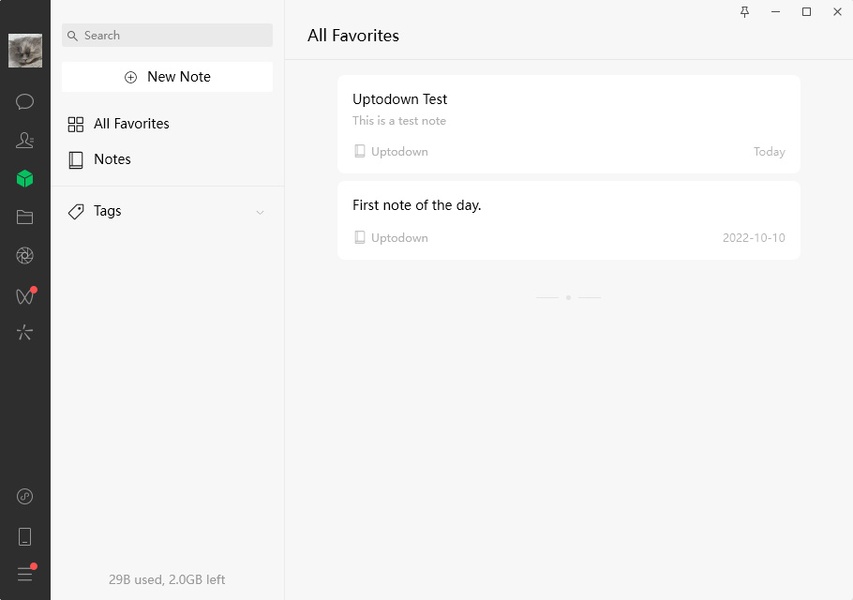Screen dimensions: 853x600
Task: Expand the Tags section chevron
Action: click(x=260, y=212)
